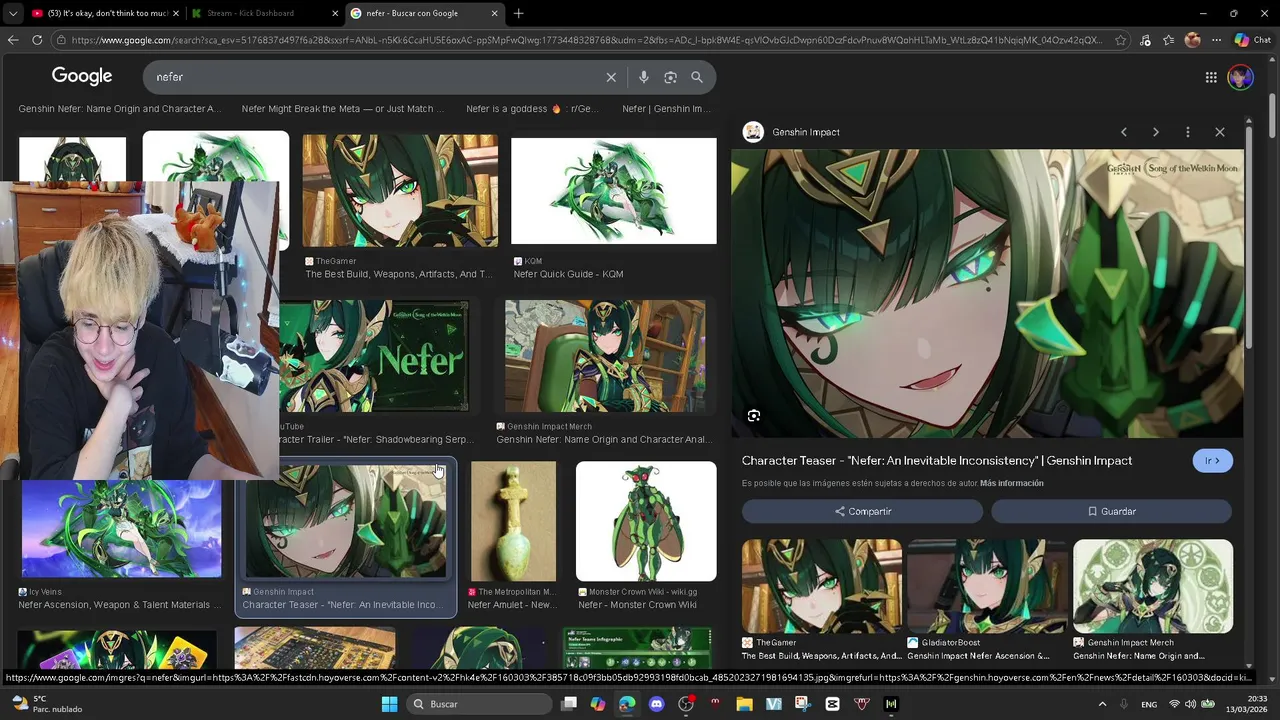The width and height of the screenshot is (1280, 720).
Task: Open related TheGamer image in preview panel
Action: point(822,586)
